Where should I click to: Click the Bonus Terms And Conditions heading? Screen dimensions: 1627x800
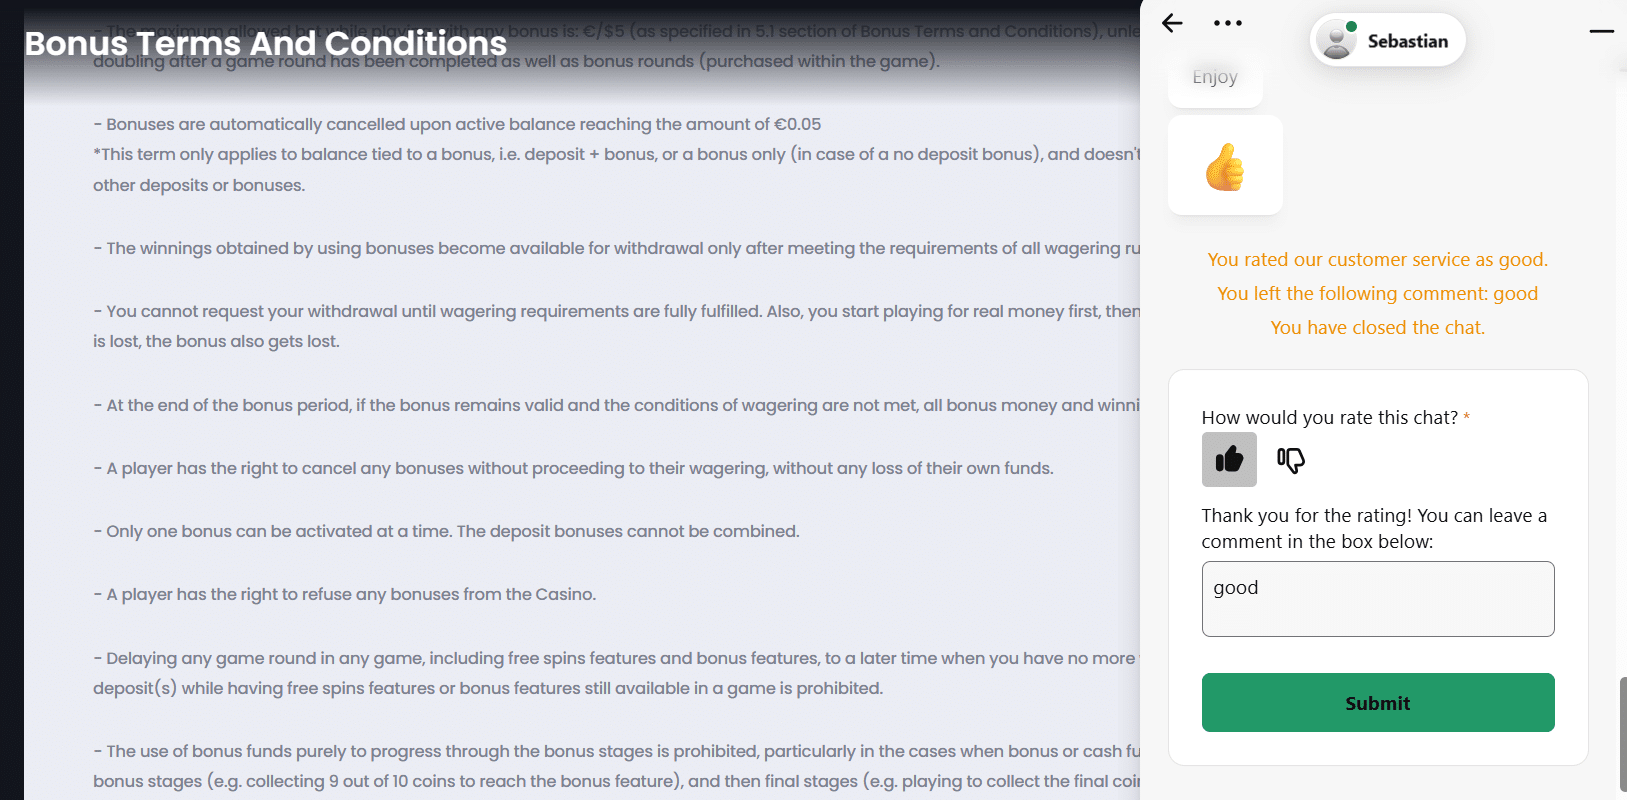(266, 44)
